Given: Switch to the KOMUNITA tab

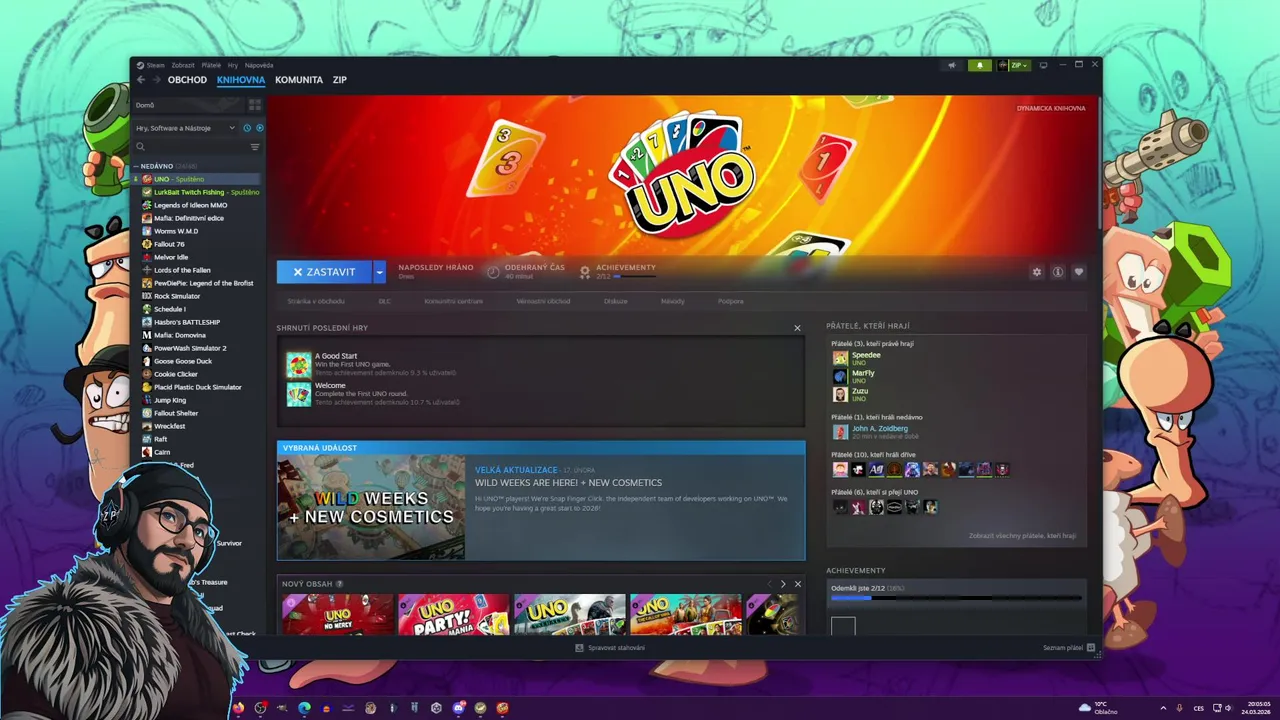Looking at the screenshot, I should pos(299,80).
